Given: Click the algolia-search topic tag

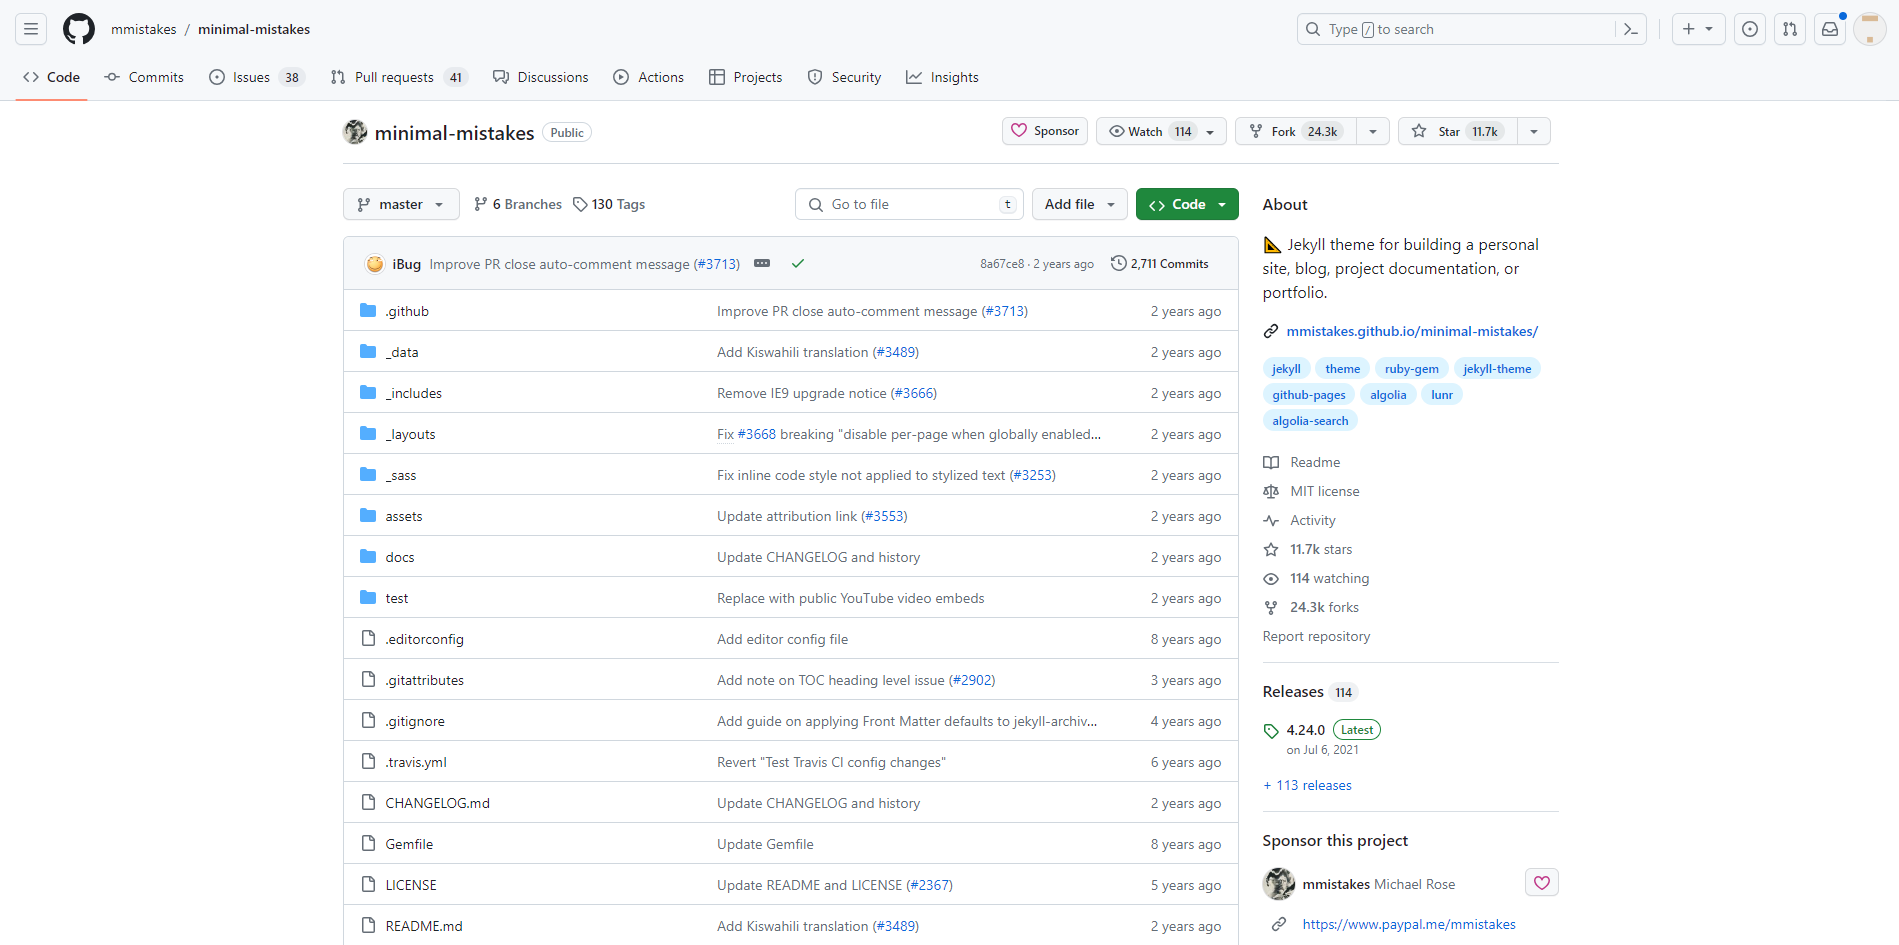Looking at the screenshot, I should pyautogui.click(x=1310, y=421).
